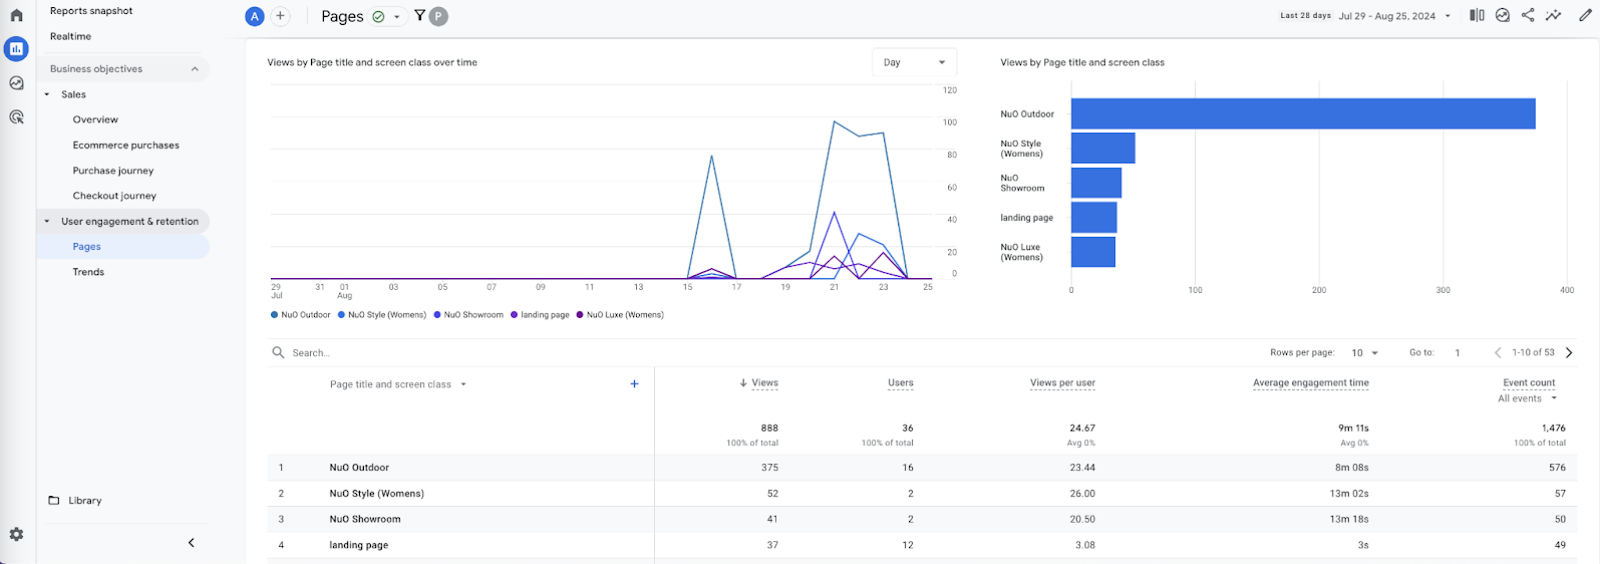Toggle landing page series in chart legend
The height and width of the screenshot is (564, 1600).
pos(540,315)
